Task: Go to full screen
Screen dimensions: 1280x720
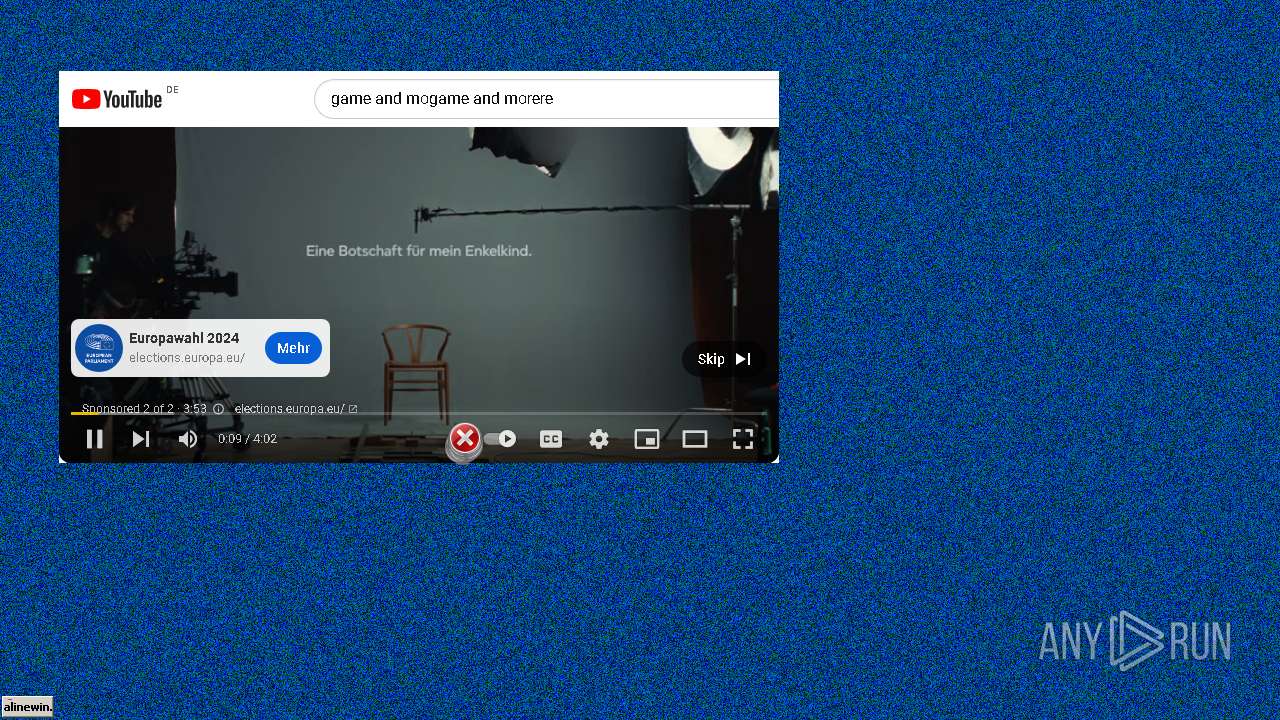Action: 743,439
